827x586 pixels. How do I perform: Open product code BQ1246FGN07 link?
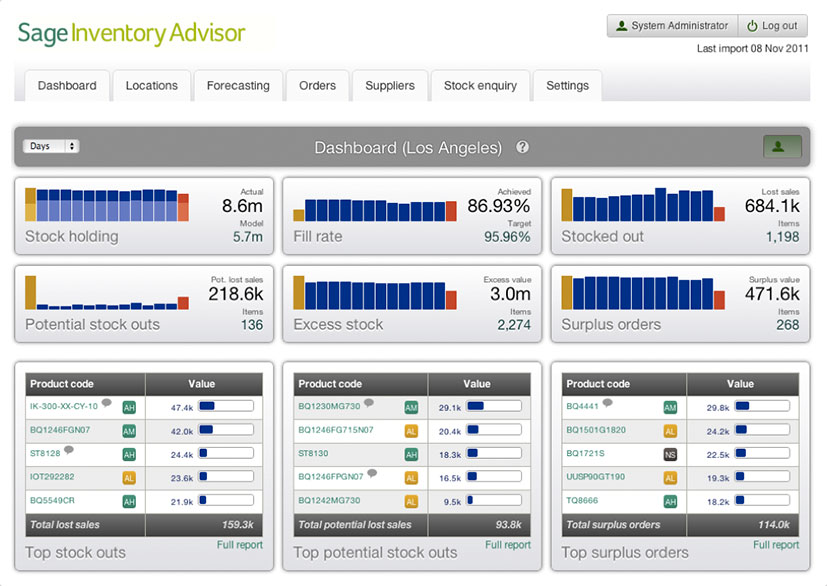pos(60,430)
